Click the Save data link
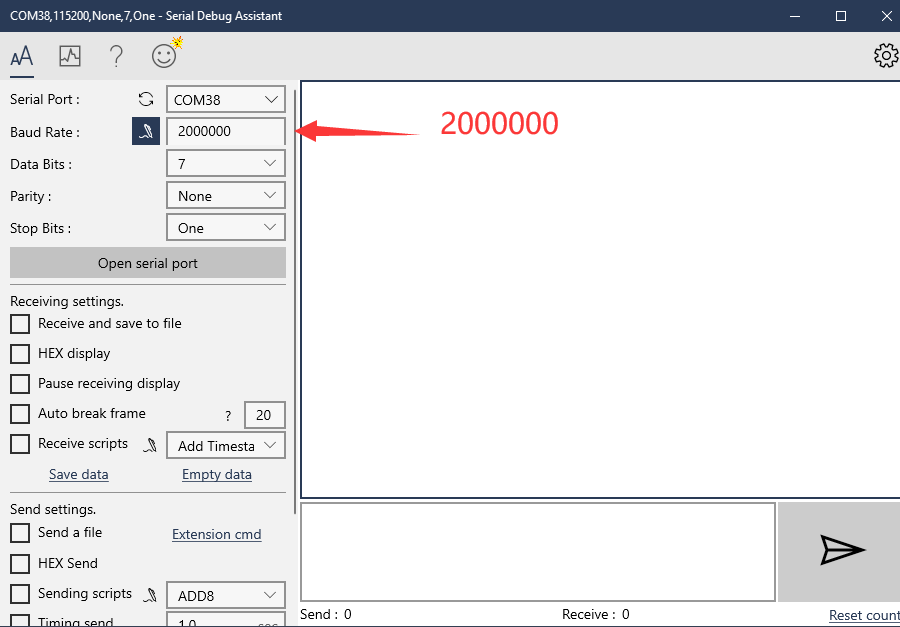 pos(79,474)
